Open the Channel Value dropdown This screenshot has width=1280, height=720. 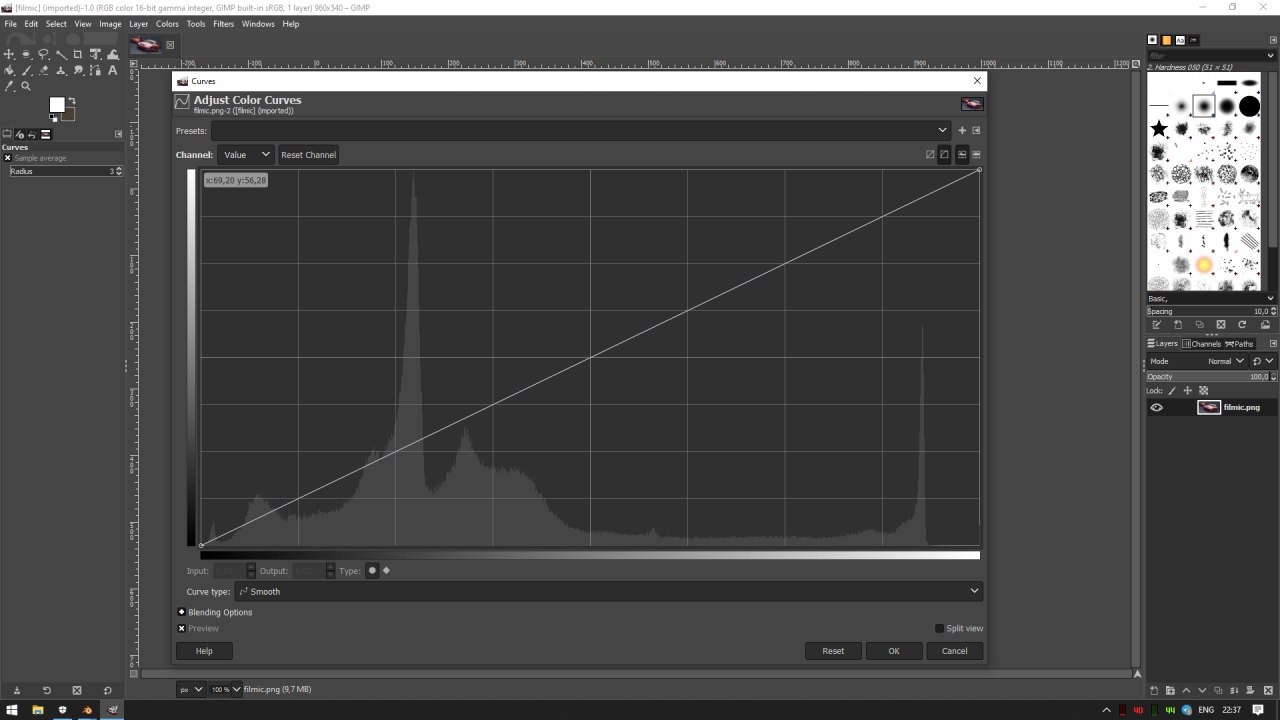pyautogui.click(x=245, y=154)
